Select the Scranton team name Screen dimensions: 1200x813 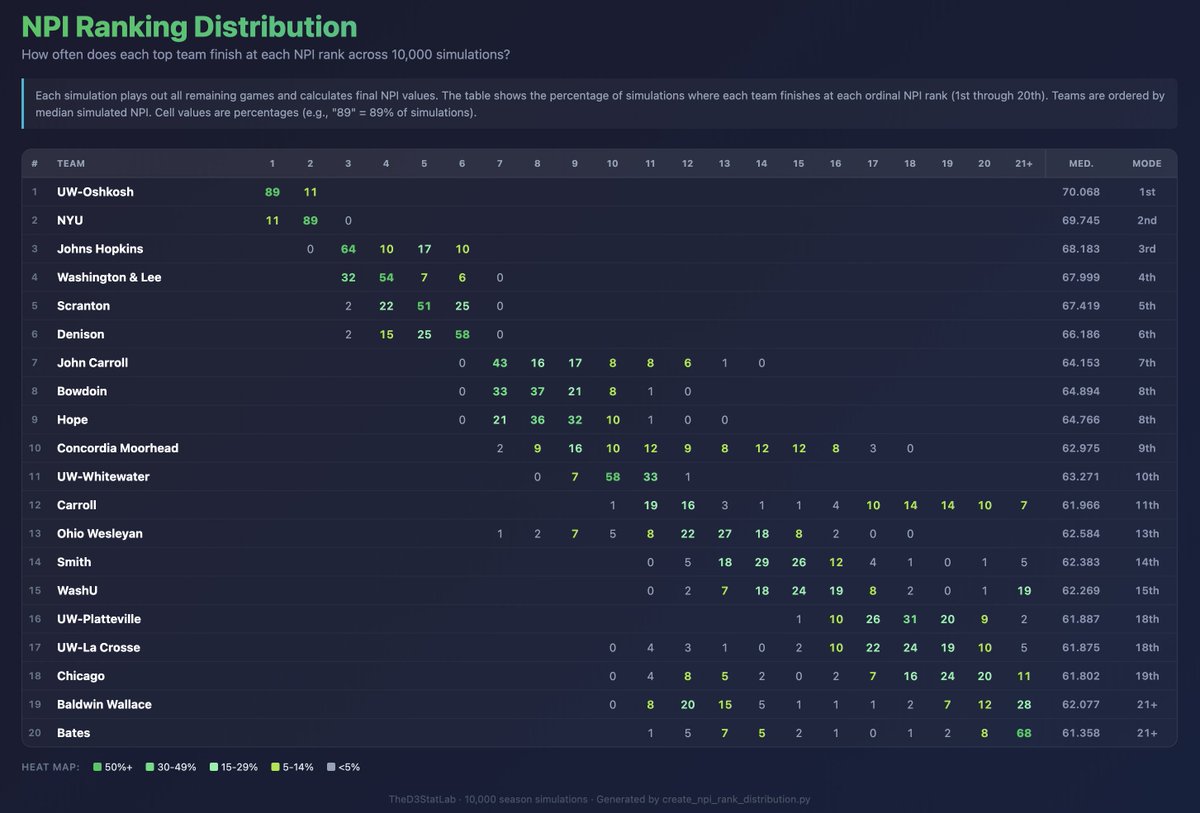pyautogui.click(x=83, y=306)
